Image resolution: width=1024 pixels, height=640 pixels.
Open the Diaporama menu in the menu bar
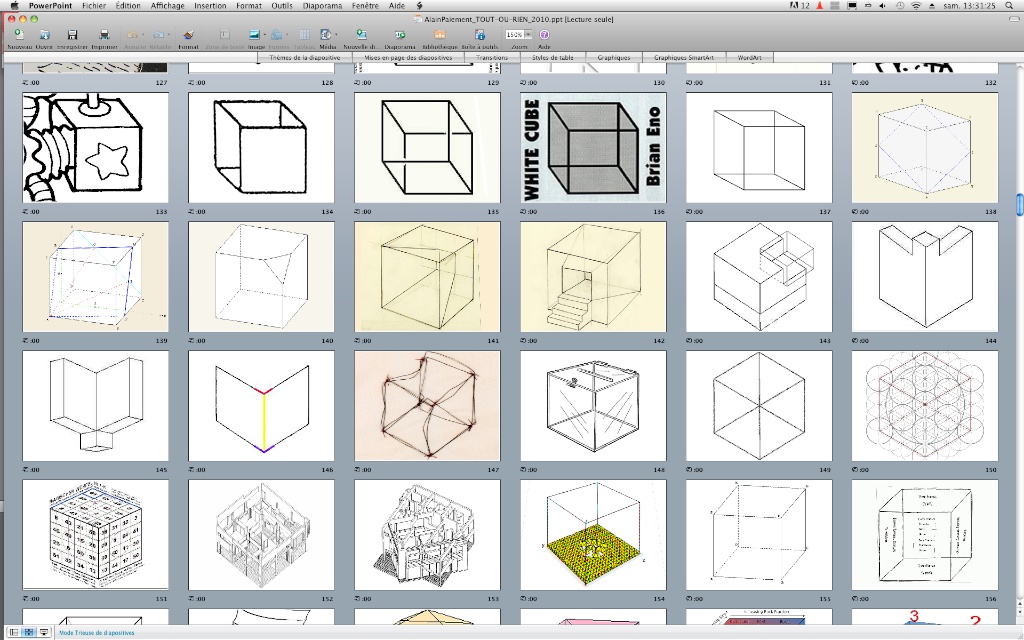[323, 6]
